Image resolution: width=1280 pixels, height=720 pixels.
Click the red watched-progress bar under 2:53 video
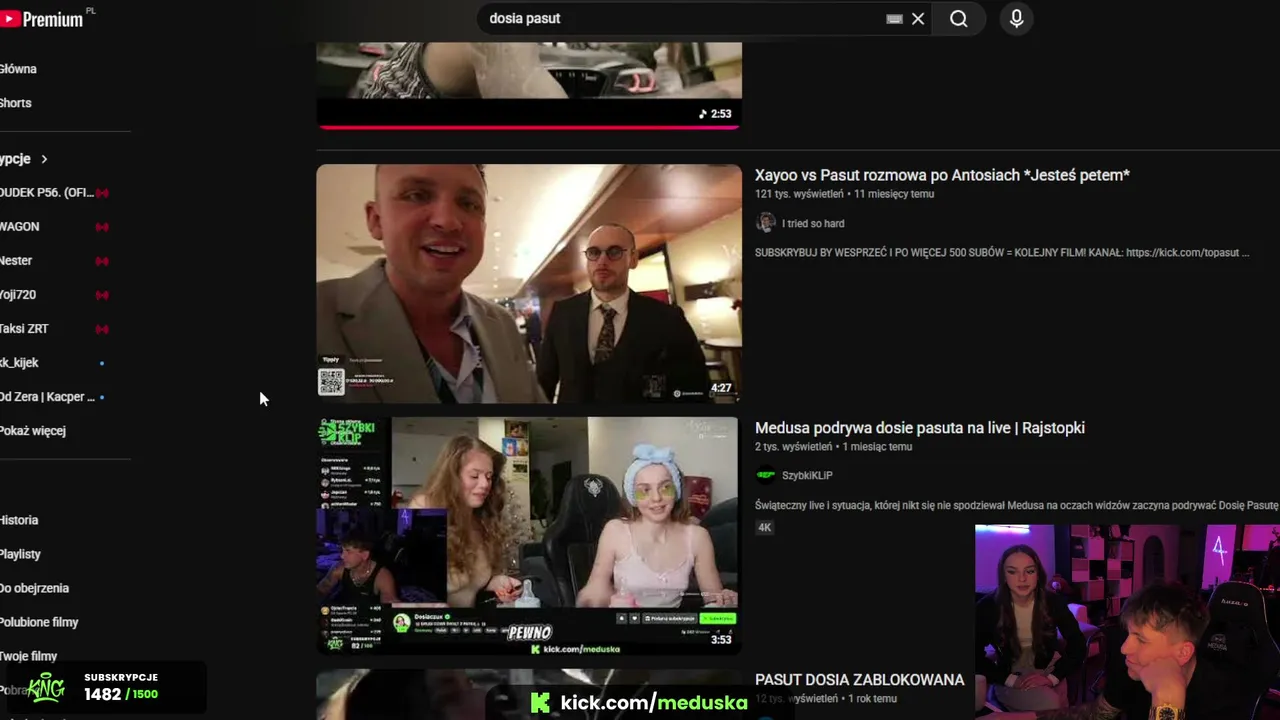coord(529,127)
